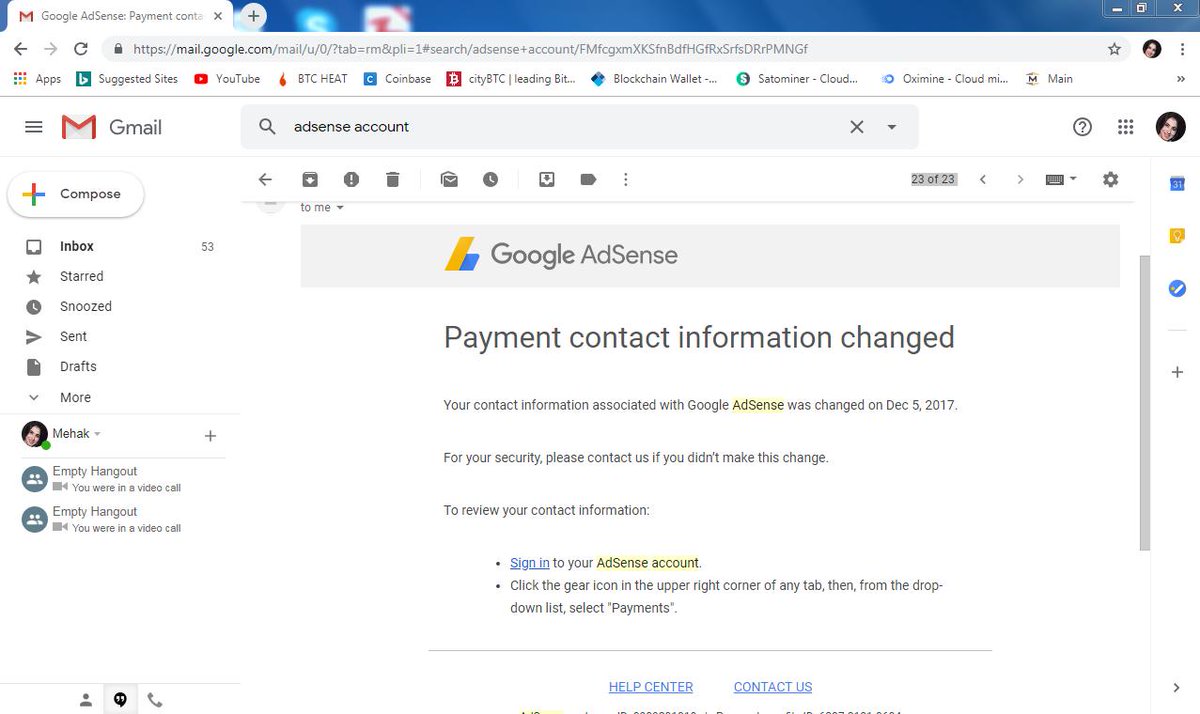The image size is (1200, 714).
Task: Go to the older conversation
Action: pyautogui.click(x=1020, y=180)
